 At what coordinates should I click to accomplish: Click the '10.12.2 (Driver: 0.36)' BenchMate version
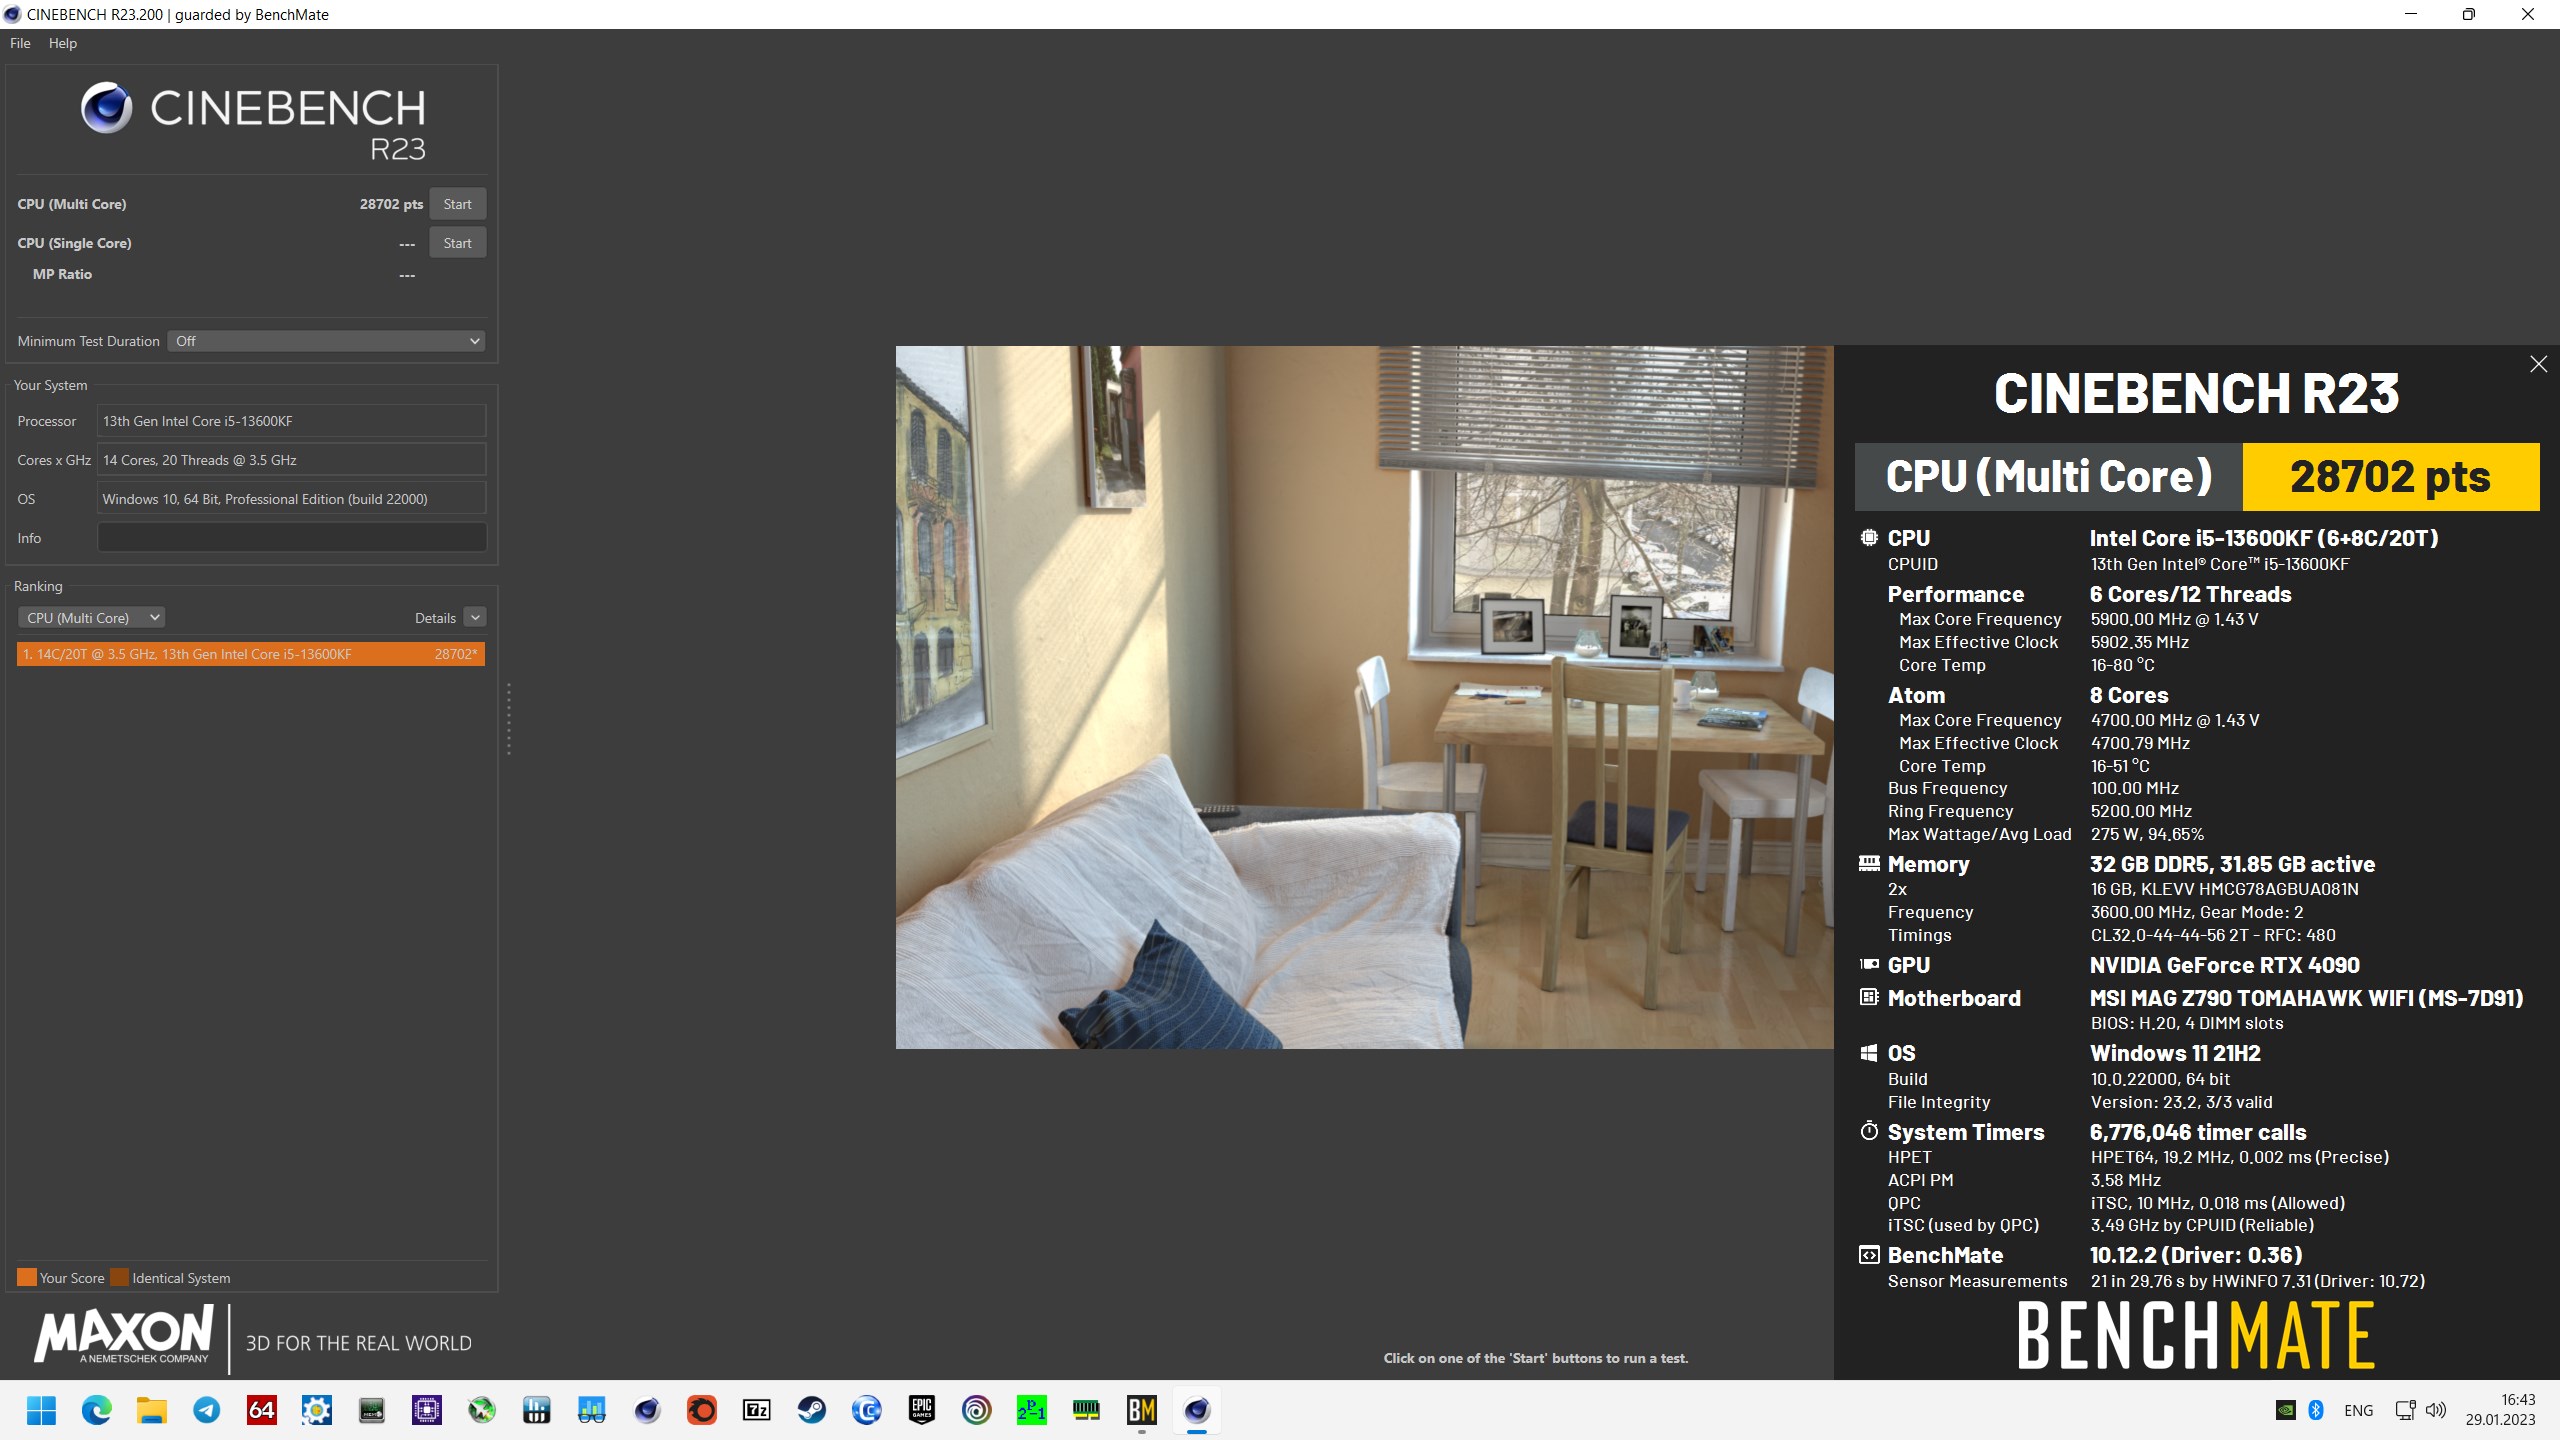pos(2196,1256)
